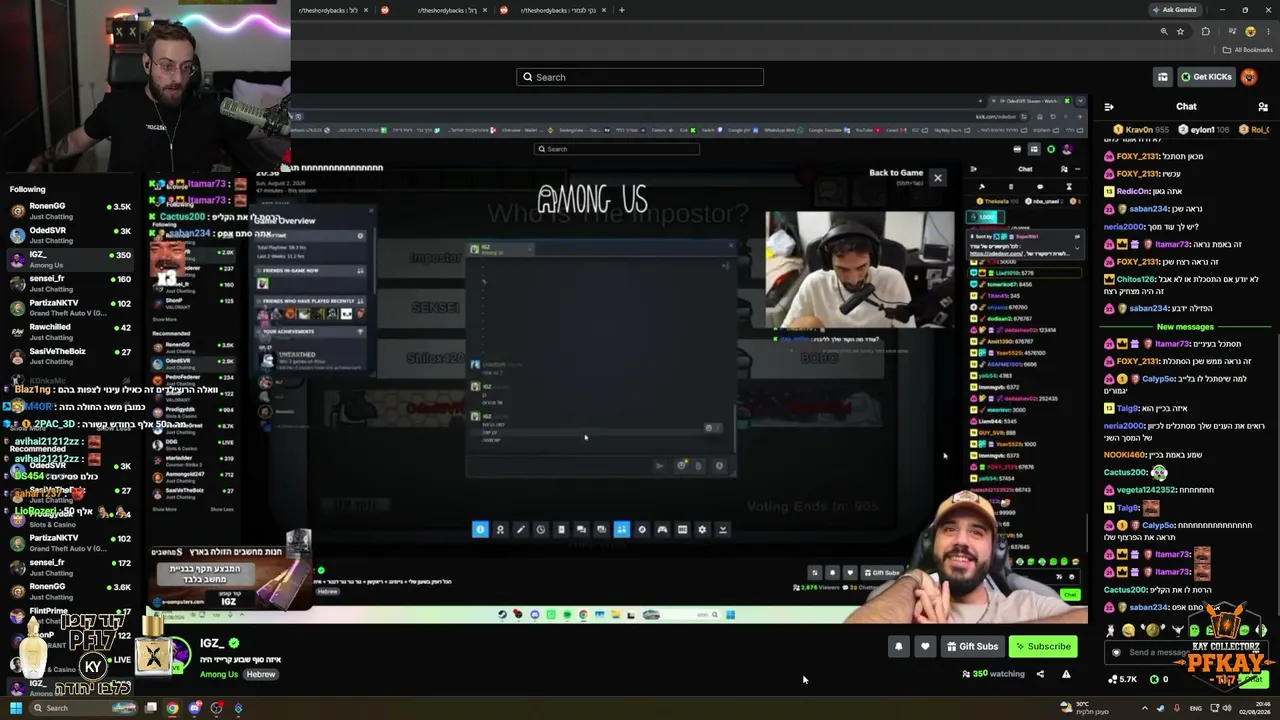Click the Back to Game label in the stream
Screen dimensions: 1280x720
[x=896, y=173]
